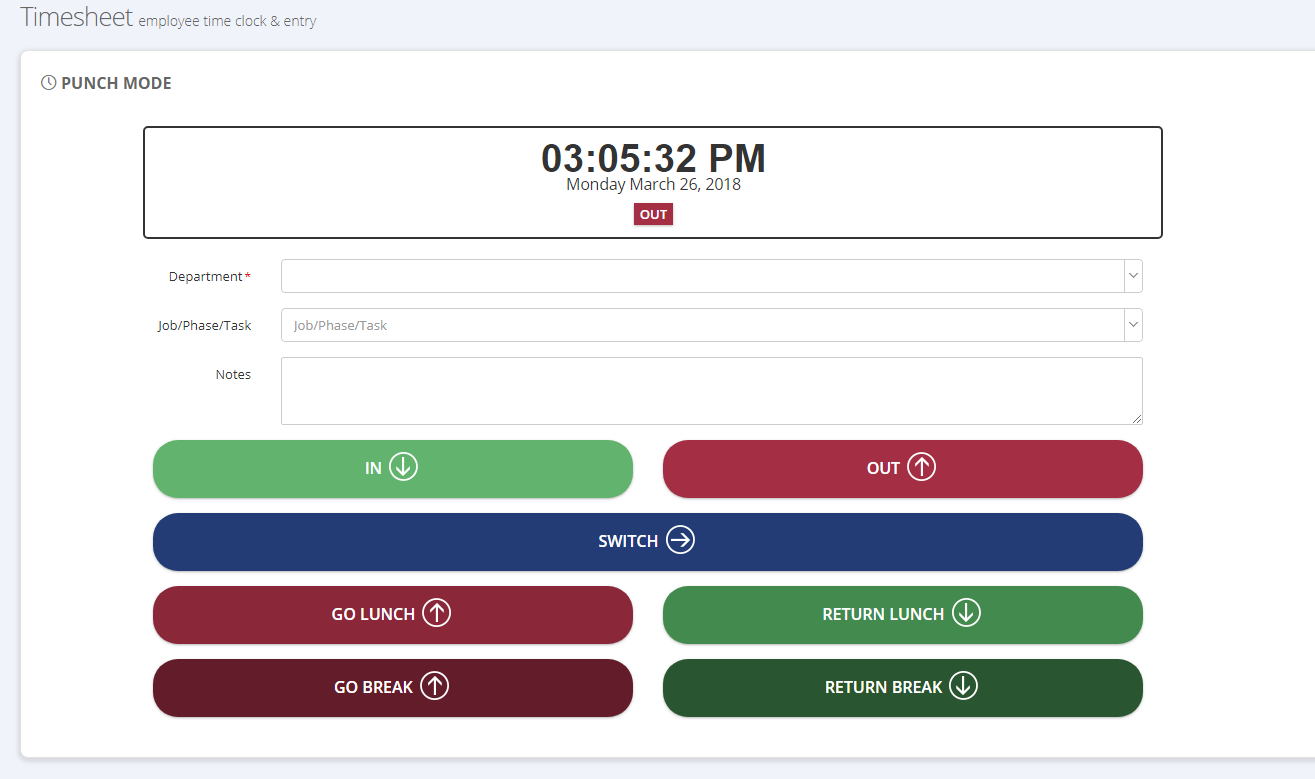The height and width of the screenshot is (779, 1315).
Task: Hit the down-arrow icon beside RETURN BREAK
Action: pos(963,686)
